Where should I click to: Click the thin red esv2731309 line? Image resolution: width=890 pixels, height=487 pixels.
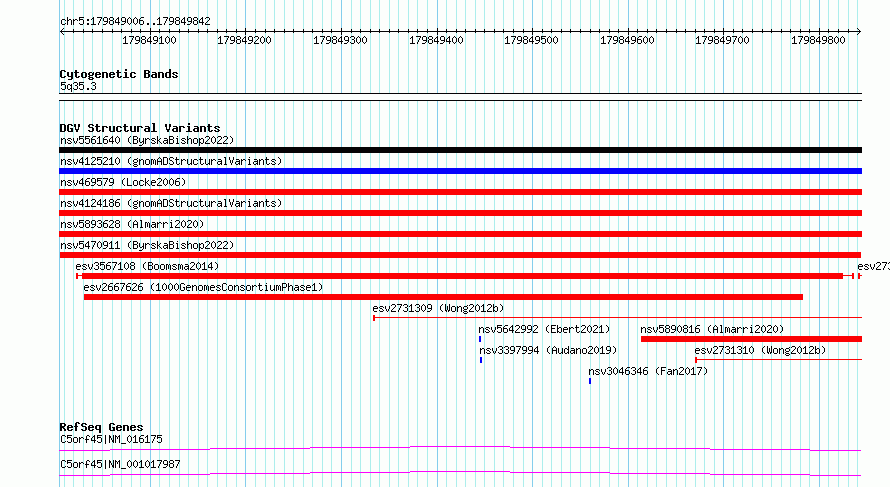[x=618, y=317]
